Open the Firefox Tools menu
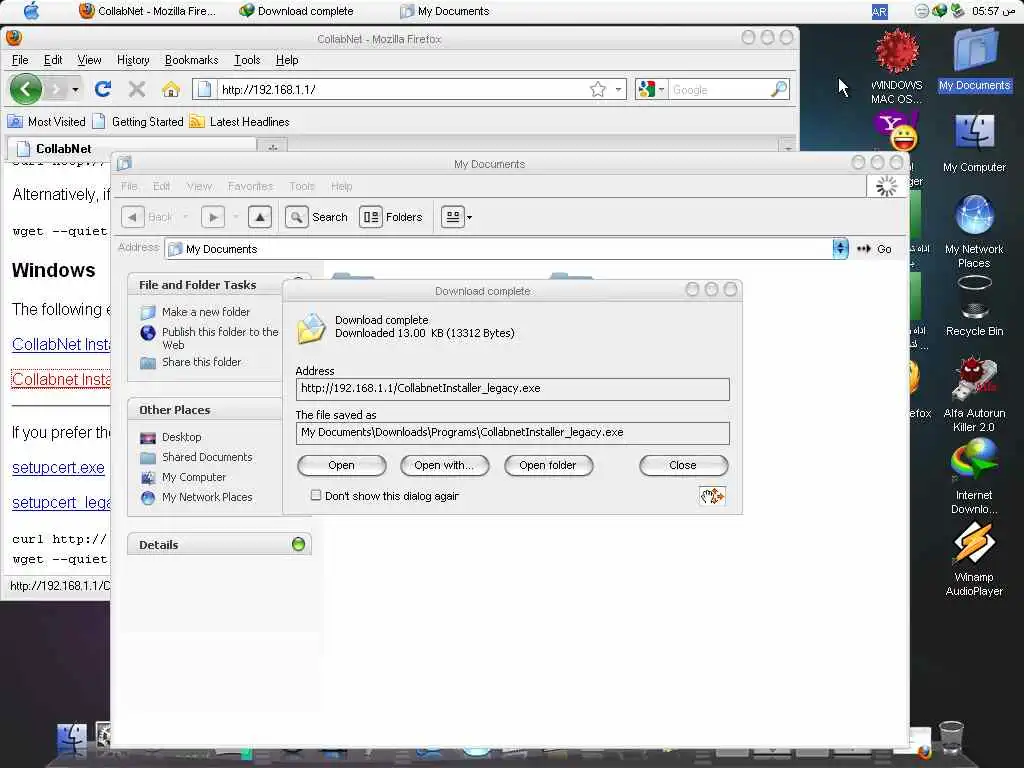Image resolution: width=1024 pixels, height=768 pixels. click(x=248, y=60)
